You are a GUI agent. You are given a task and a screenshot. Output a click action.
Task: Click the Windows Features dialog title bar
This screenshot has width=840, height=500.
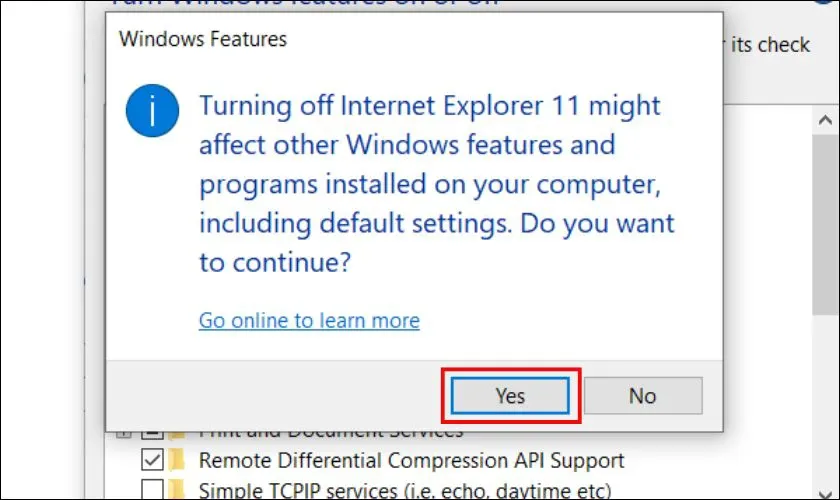(400, 40)
